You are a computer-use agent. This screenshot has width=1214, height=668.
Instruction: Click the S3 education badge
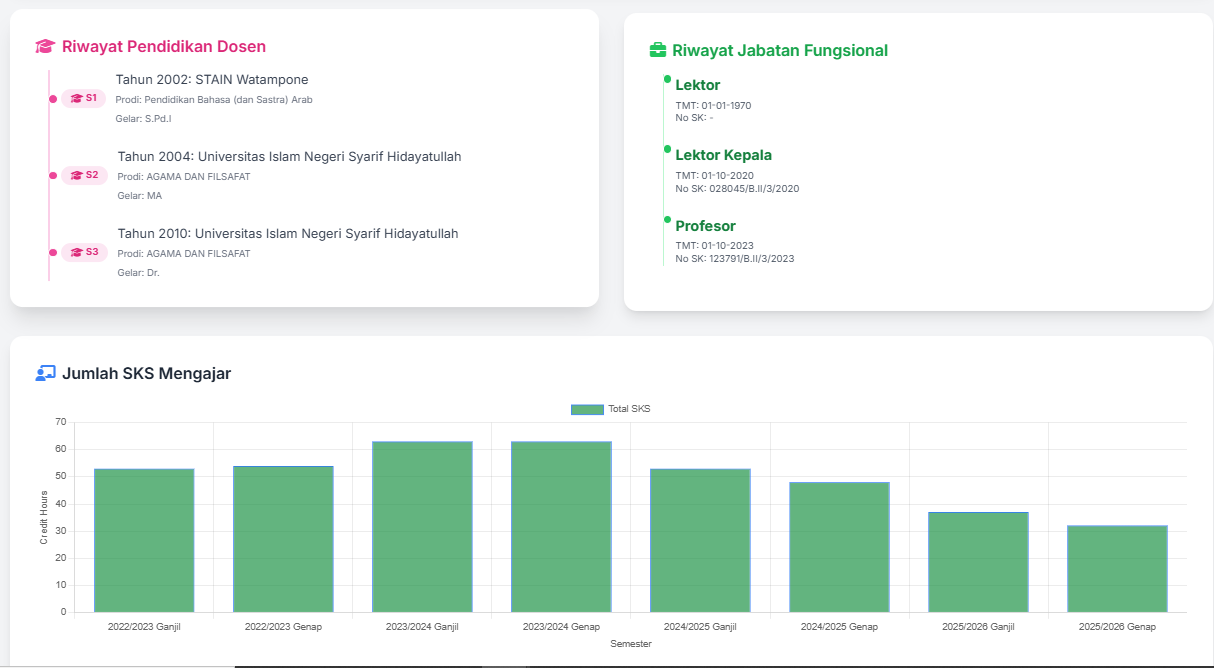pyautogui.click(x=84, y=252)
